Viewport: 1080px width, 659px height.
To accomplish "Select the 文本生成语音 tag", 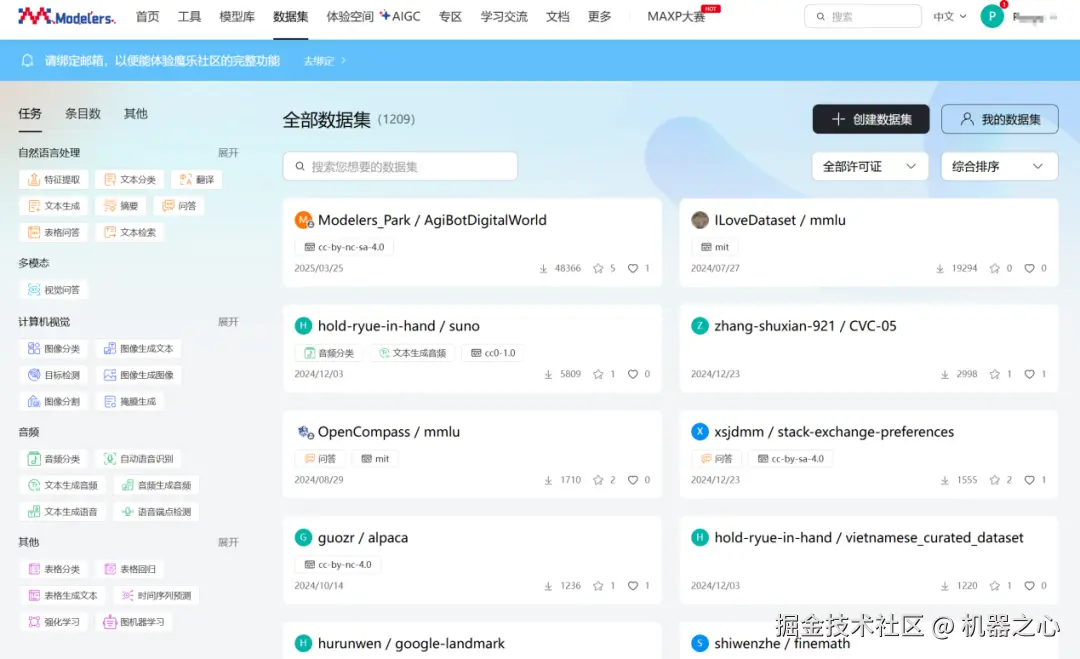I will [63, 512].
